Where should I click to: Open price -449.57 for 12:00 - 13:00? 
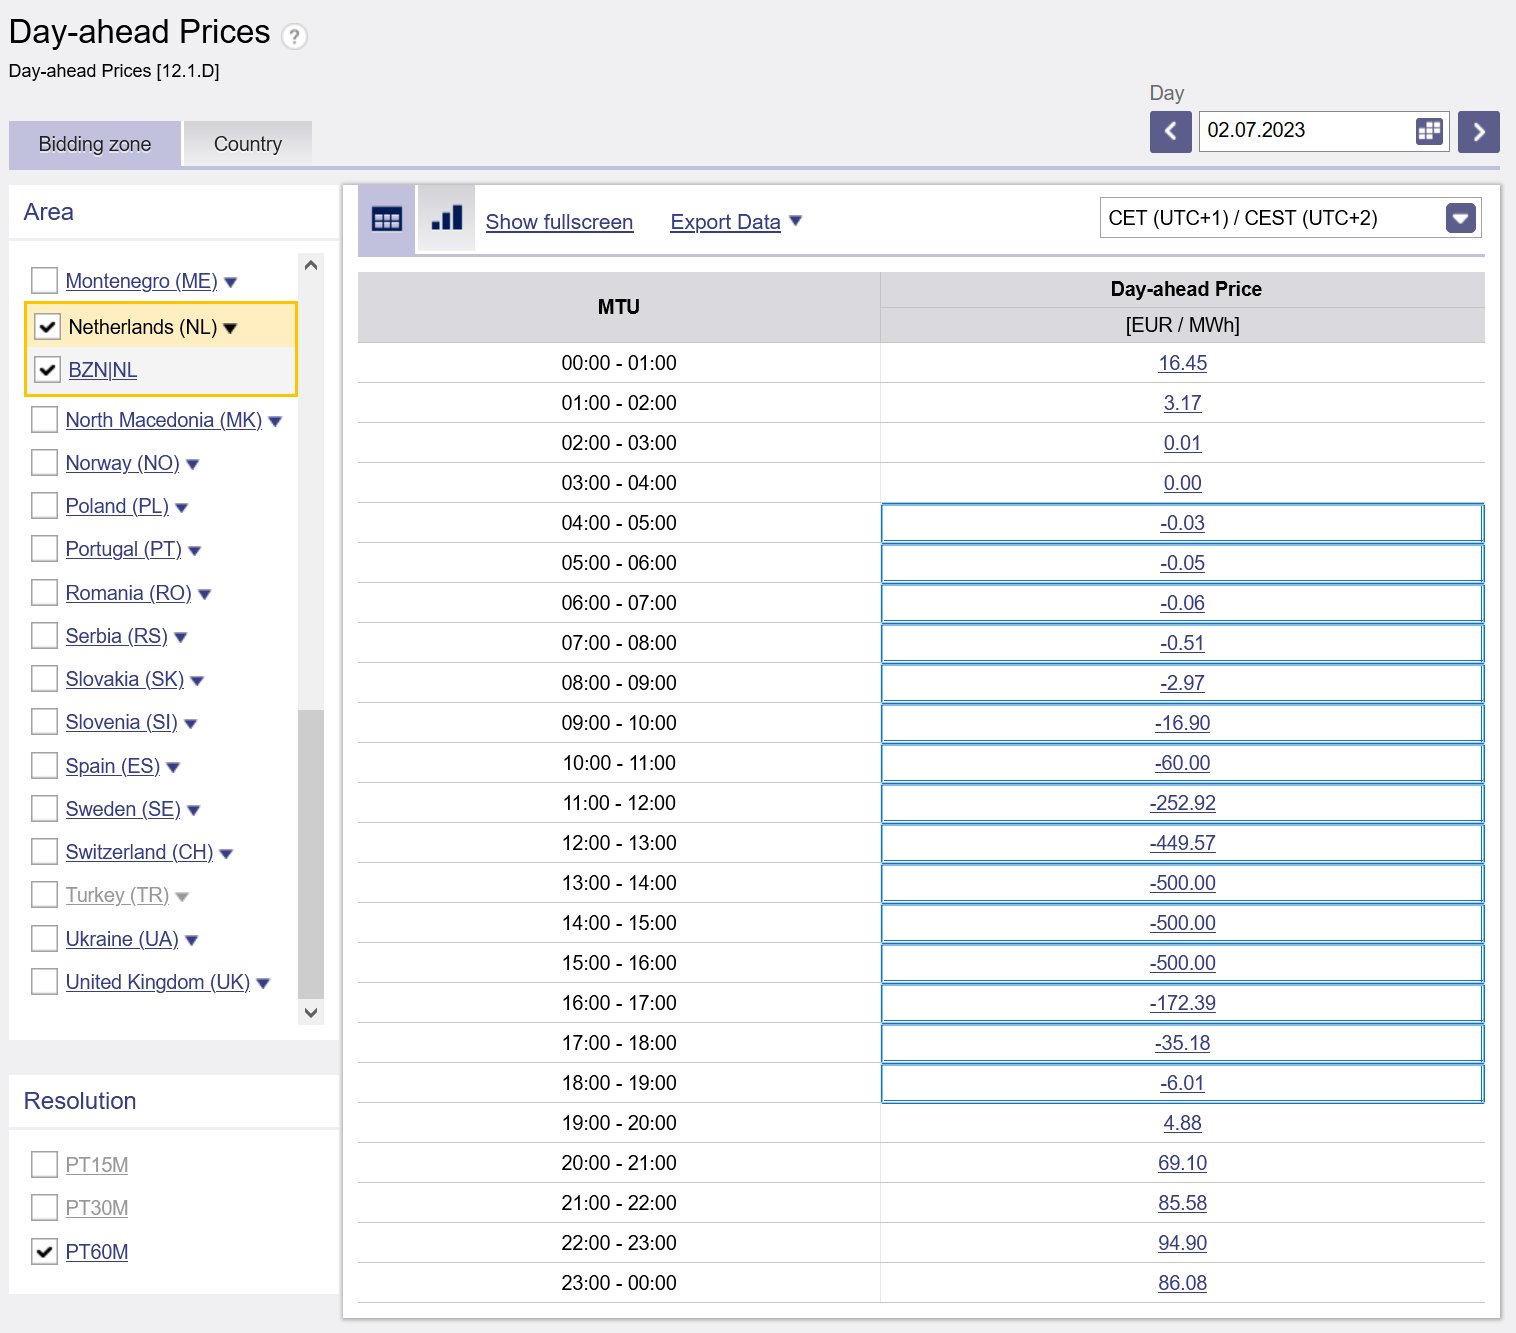tap(1182, 843)
